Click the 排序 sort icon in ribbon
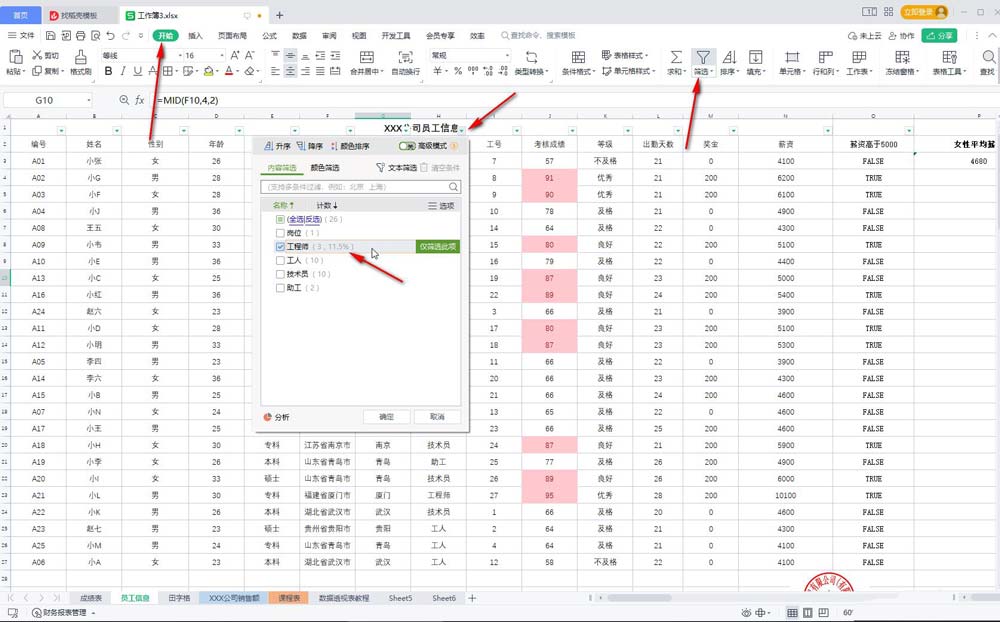The height and width of the screenshot is (622, 1000). coord(729,57)
